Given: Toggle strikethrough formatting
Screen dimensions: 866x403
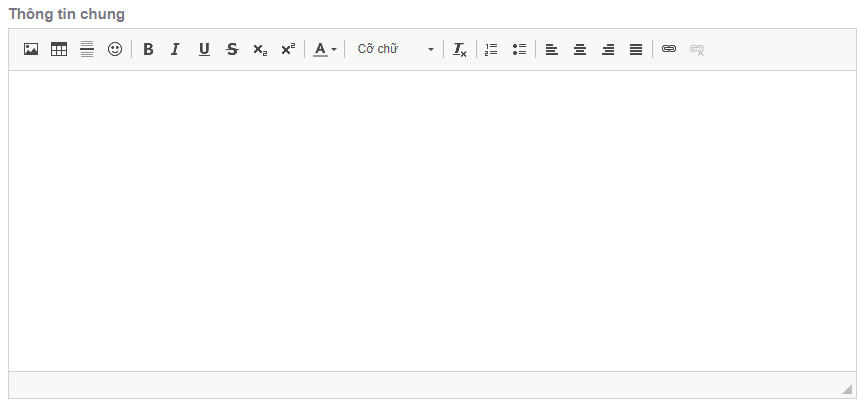Looking at the screenshot, I should point(233,49).
